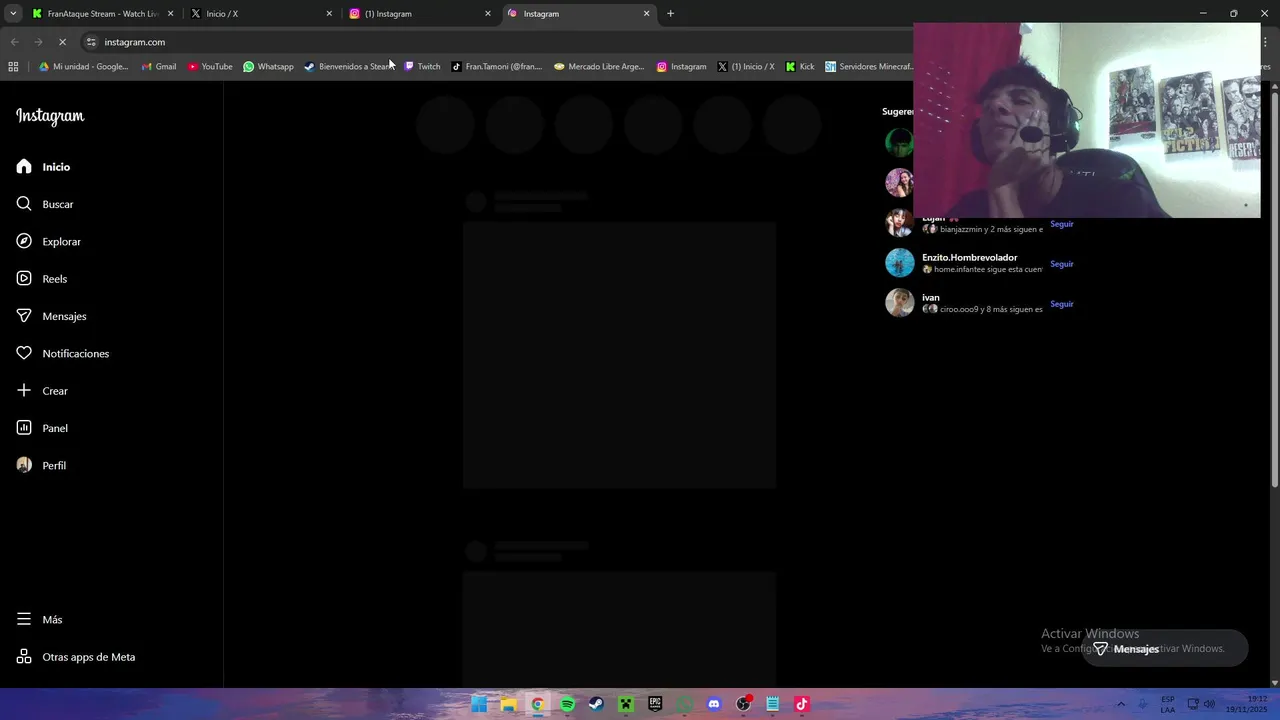The height and width of the screenshot is (720, 1280).
Task: Open TikTok app in taskbar
Action: 802,704
